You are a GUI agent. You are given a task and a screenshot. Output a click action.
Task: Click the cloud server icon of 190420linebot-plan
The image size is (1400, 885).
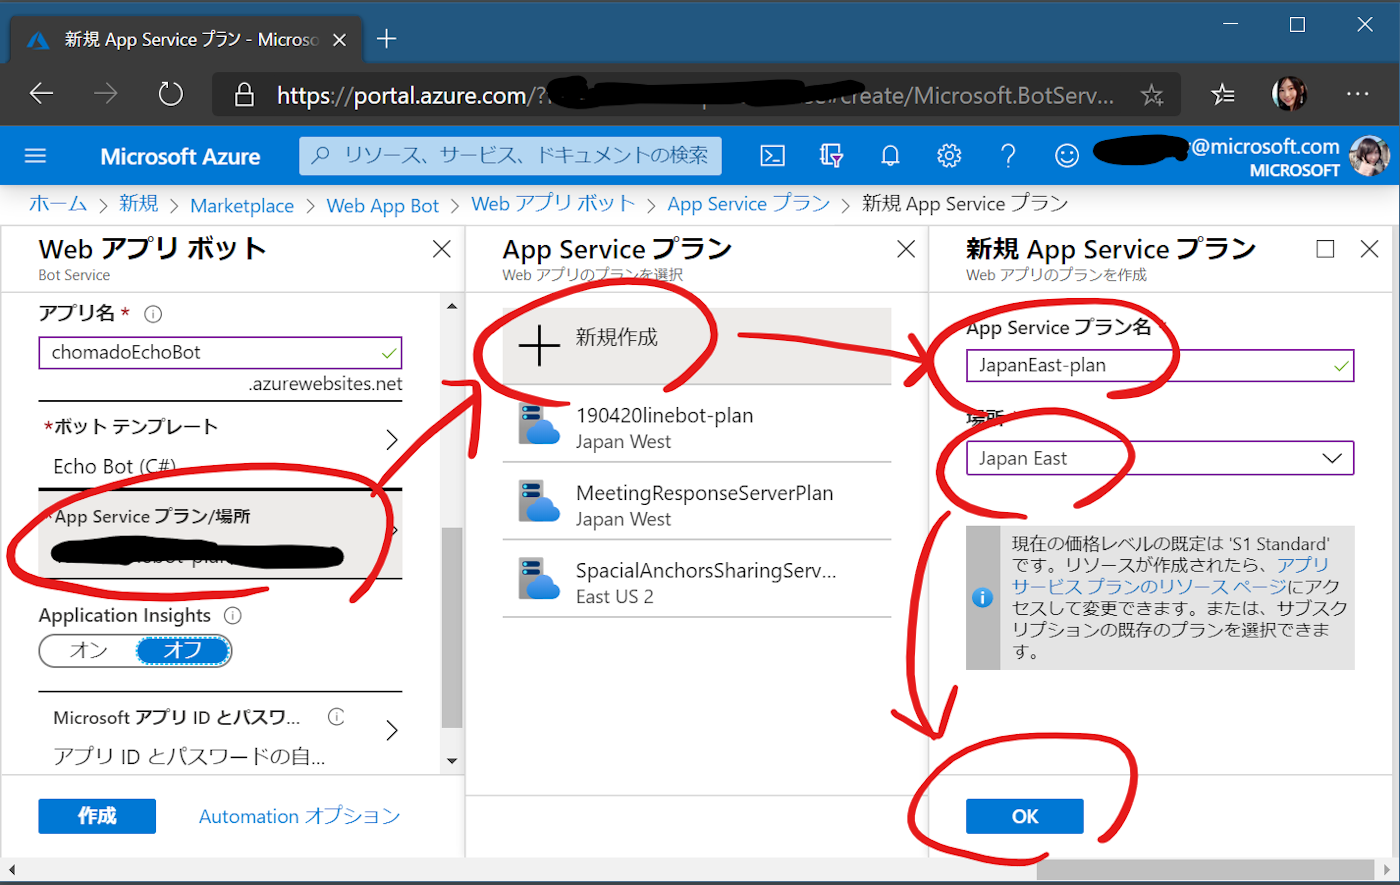[x=539, y=423]
